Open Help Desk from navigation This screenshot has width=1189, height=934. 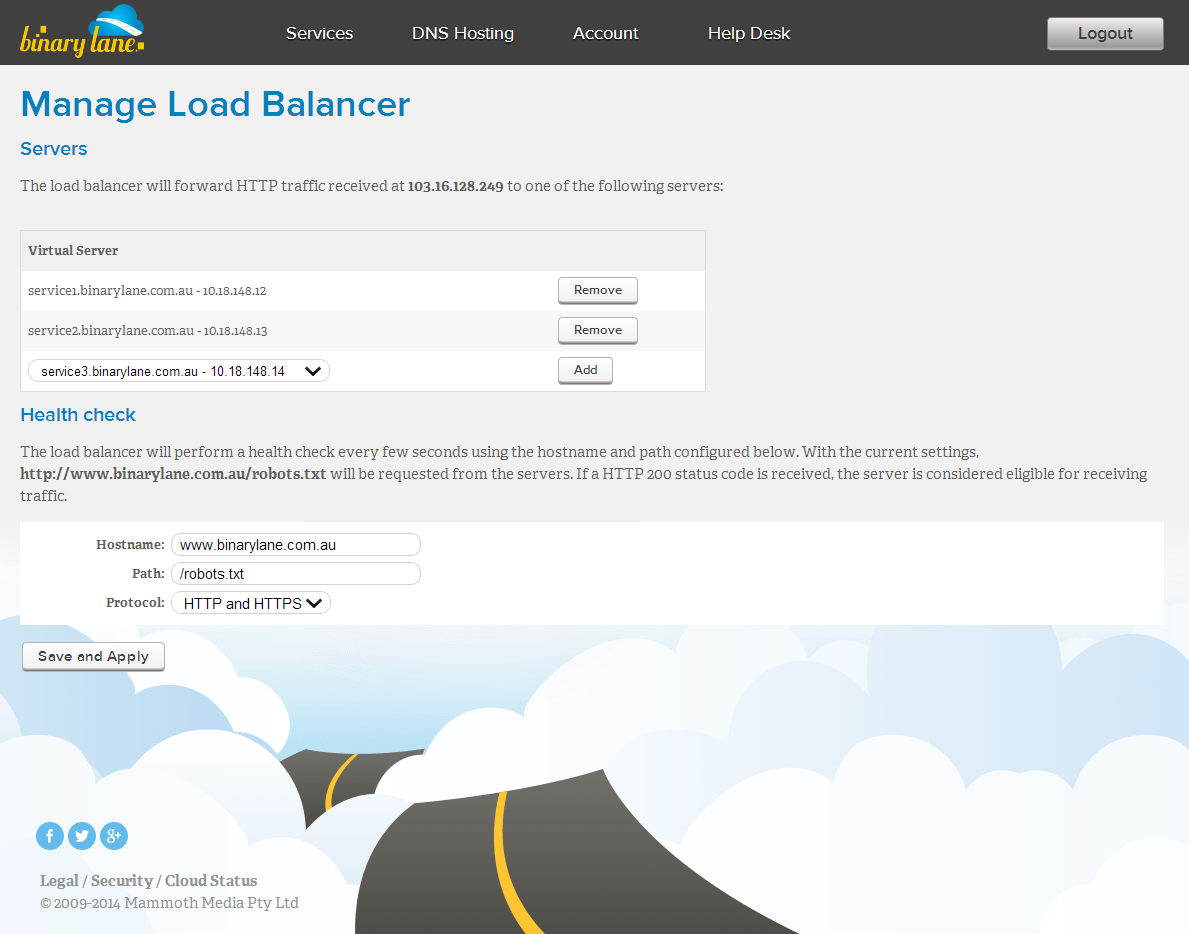click(748, 33)
